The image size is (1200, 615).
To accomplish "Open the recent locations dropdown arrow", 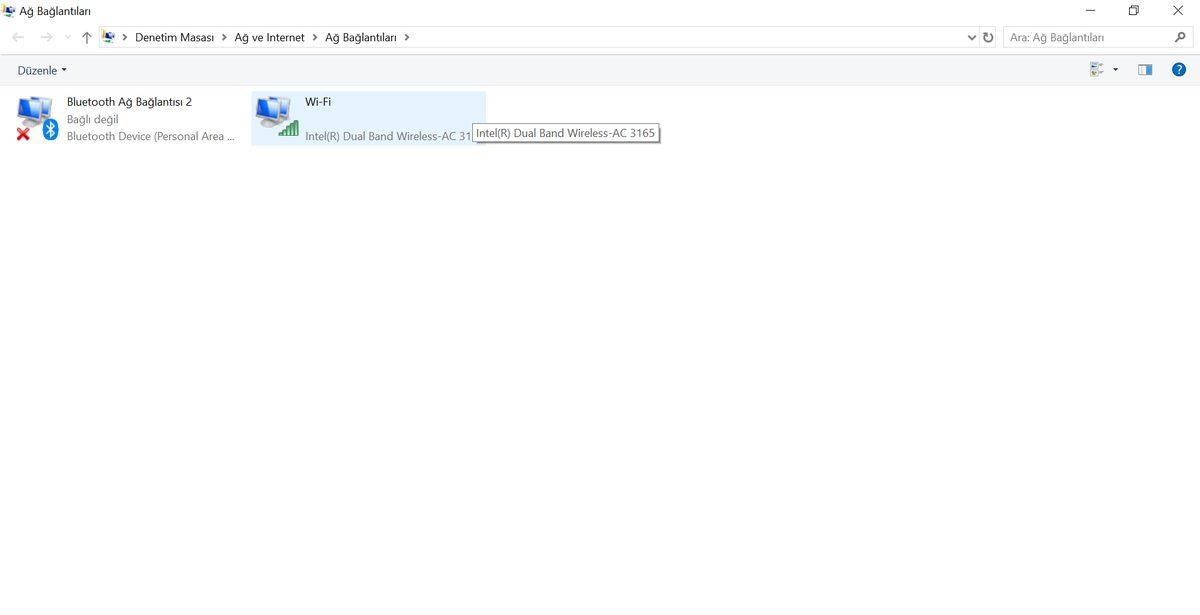I will pos(67,38).
